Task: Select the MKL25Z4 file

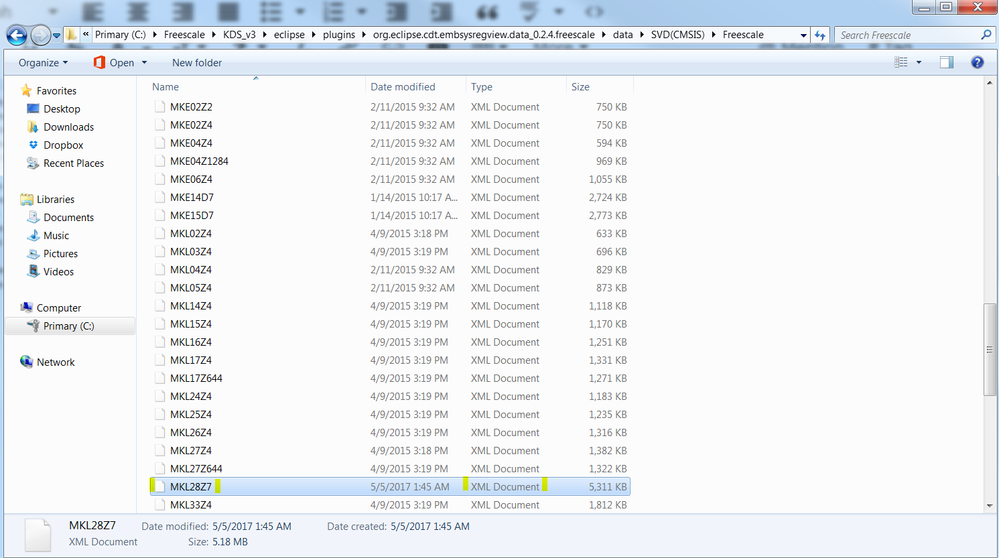Action: pyautogui.click(x=191, y=414)
